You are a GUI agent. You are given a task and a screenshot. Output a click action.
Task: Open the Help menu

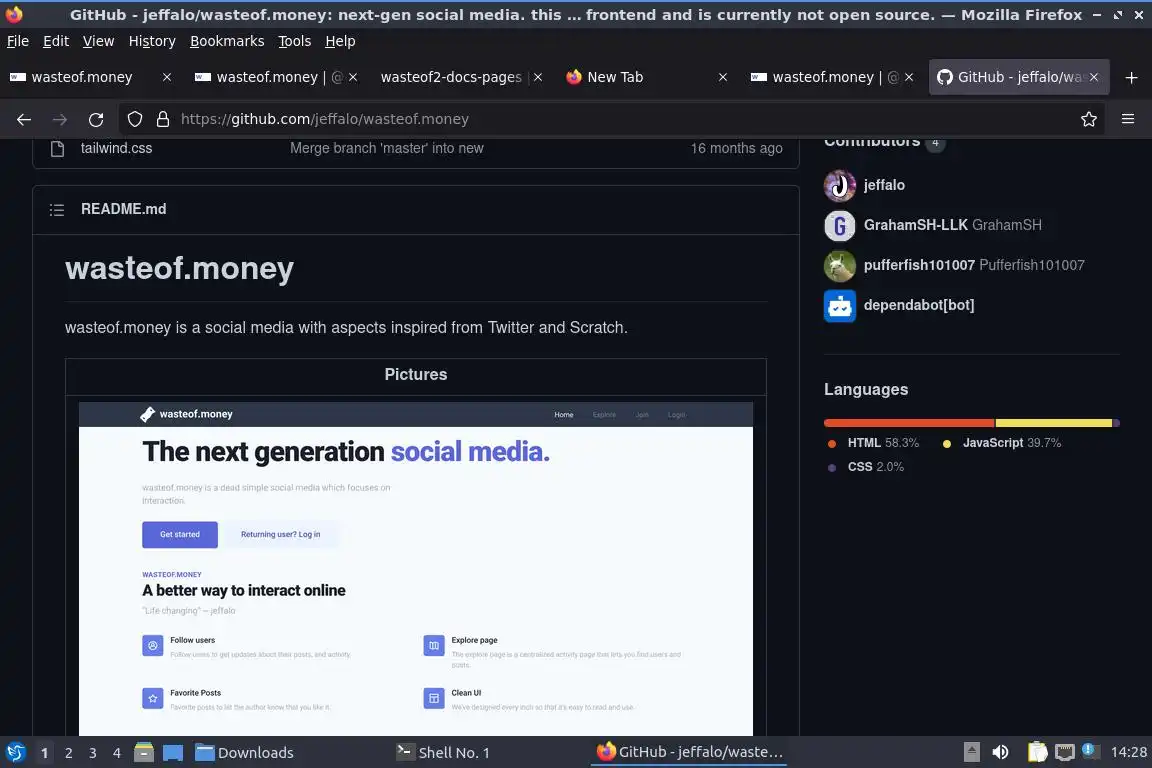[340, 41]
